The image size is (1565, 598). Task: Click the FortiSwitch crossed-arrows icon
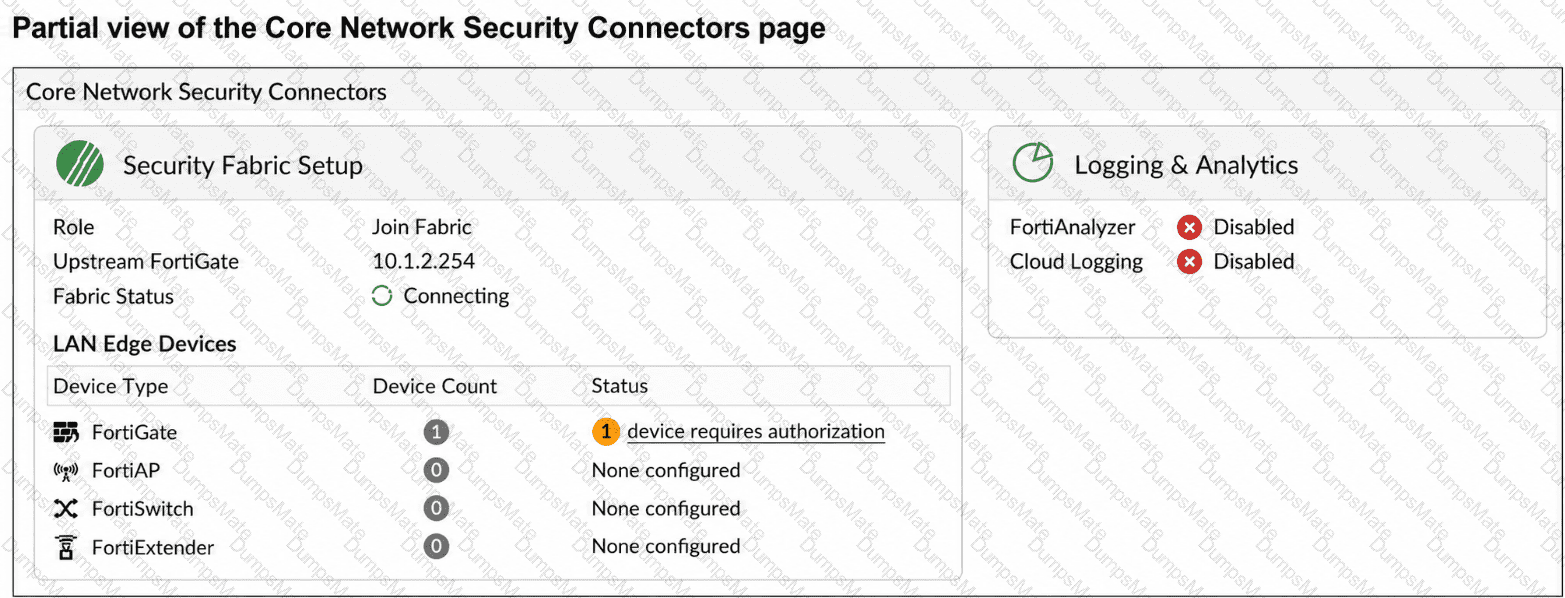click(x=66, y=509)
